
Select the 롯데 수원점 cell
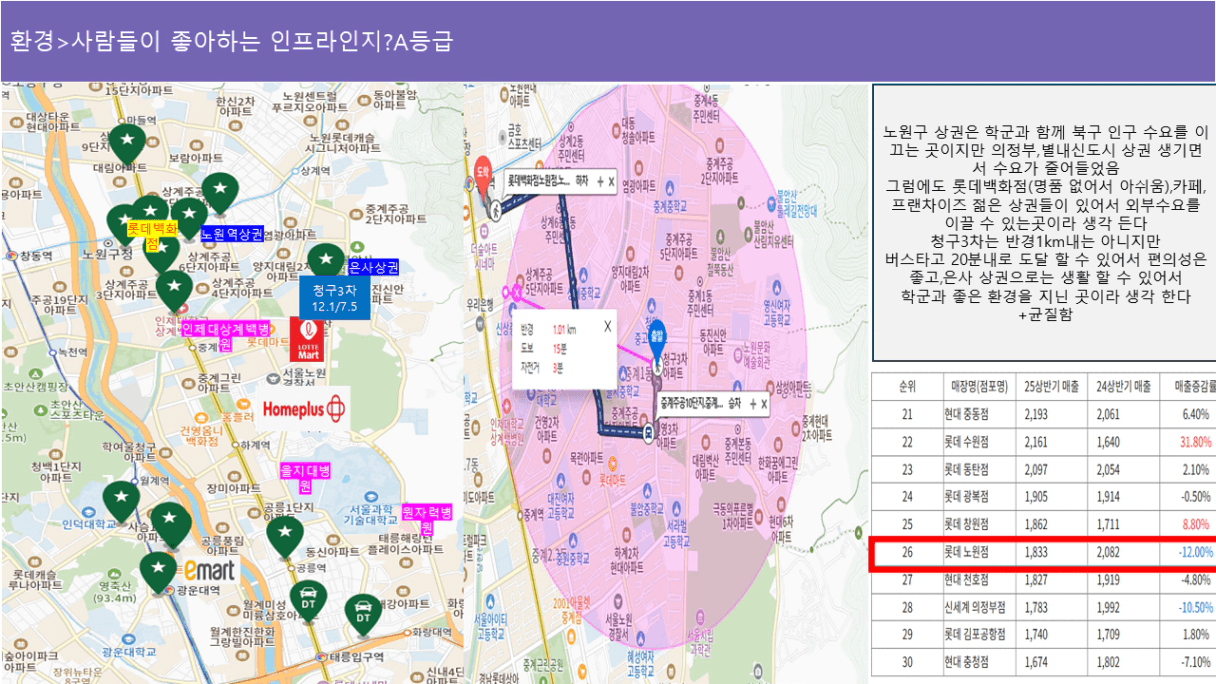pyautogui.click(x=980, y=442)
